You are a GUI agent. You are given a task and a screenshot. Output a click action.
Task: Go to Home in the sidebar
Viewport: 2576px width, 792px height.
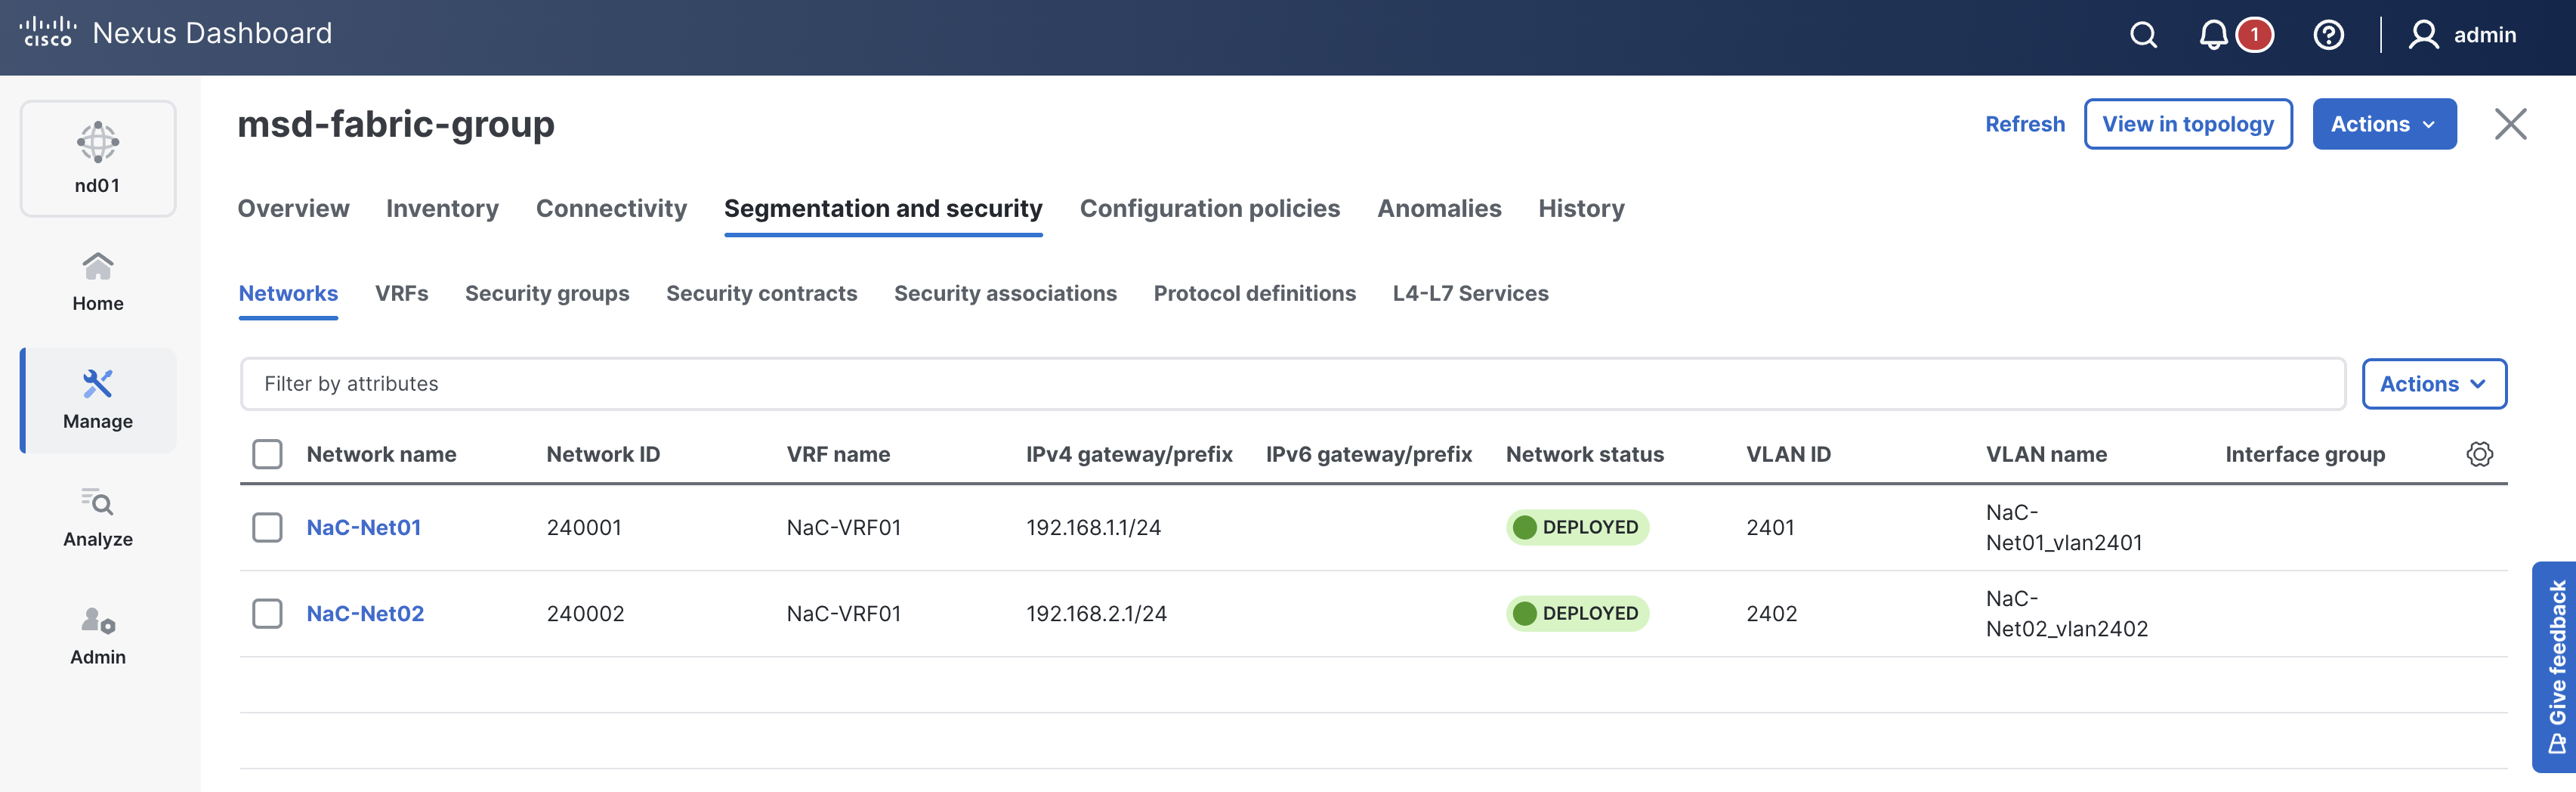[x=98, y=282]
